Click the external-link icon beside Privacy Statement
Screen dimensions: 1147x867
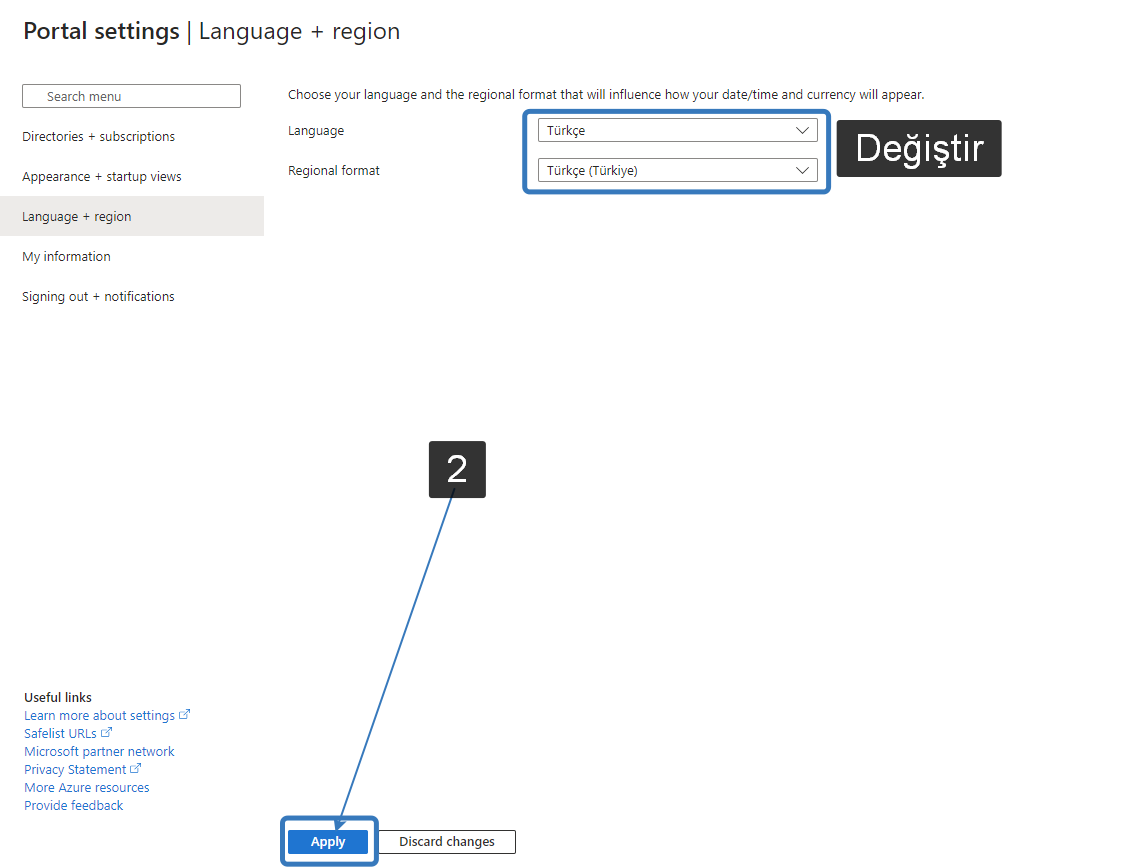point(135,768)
